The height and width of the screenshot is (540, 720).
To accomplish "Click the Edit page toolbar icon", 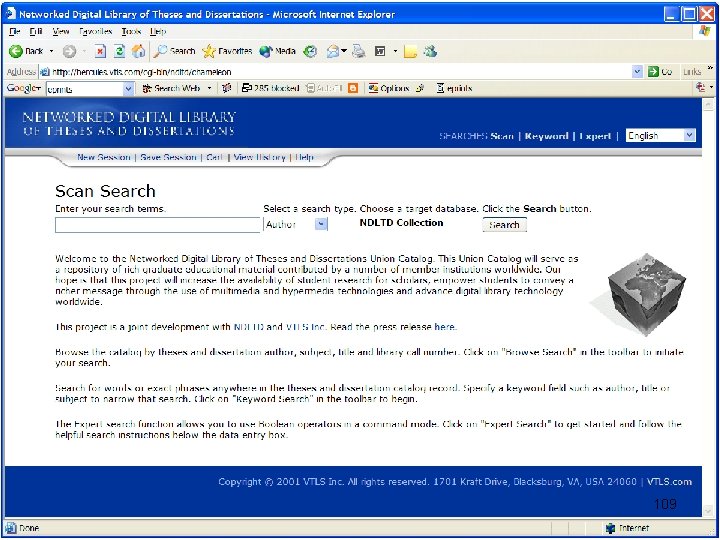I will 380,51.
